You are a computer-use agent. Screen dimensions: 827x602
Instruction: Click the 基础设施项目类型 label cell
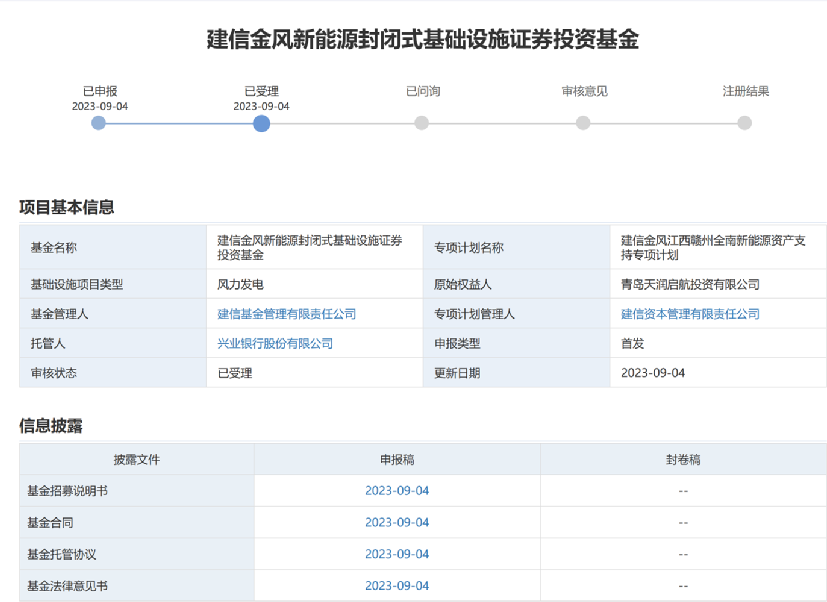click(113, 284)
